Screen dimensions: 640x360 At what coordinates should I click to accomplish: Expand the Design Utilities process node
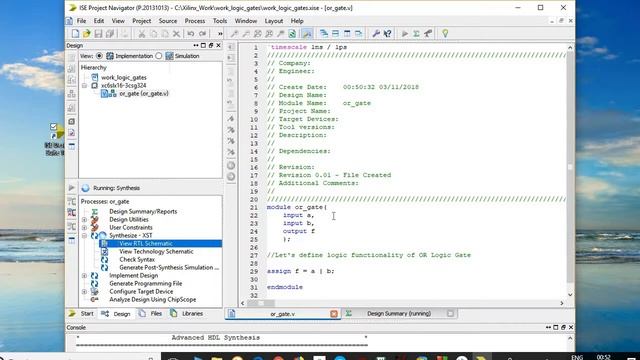tap(84, 220)
